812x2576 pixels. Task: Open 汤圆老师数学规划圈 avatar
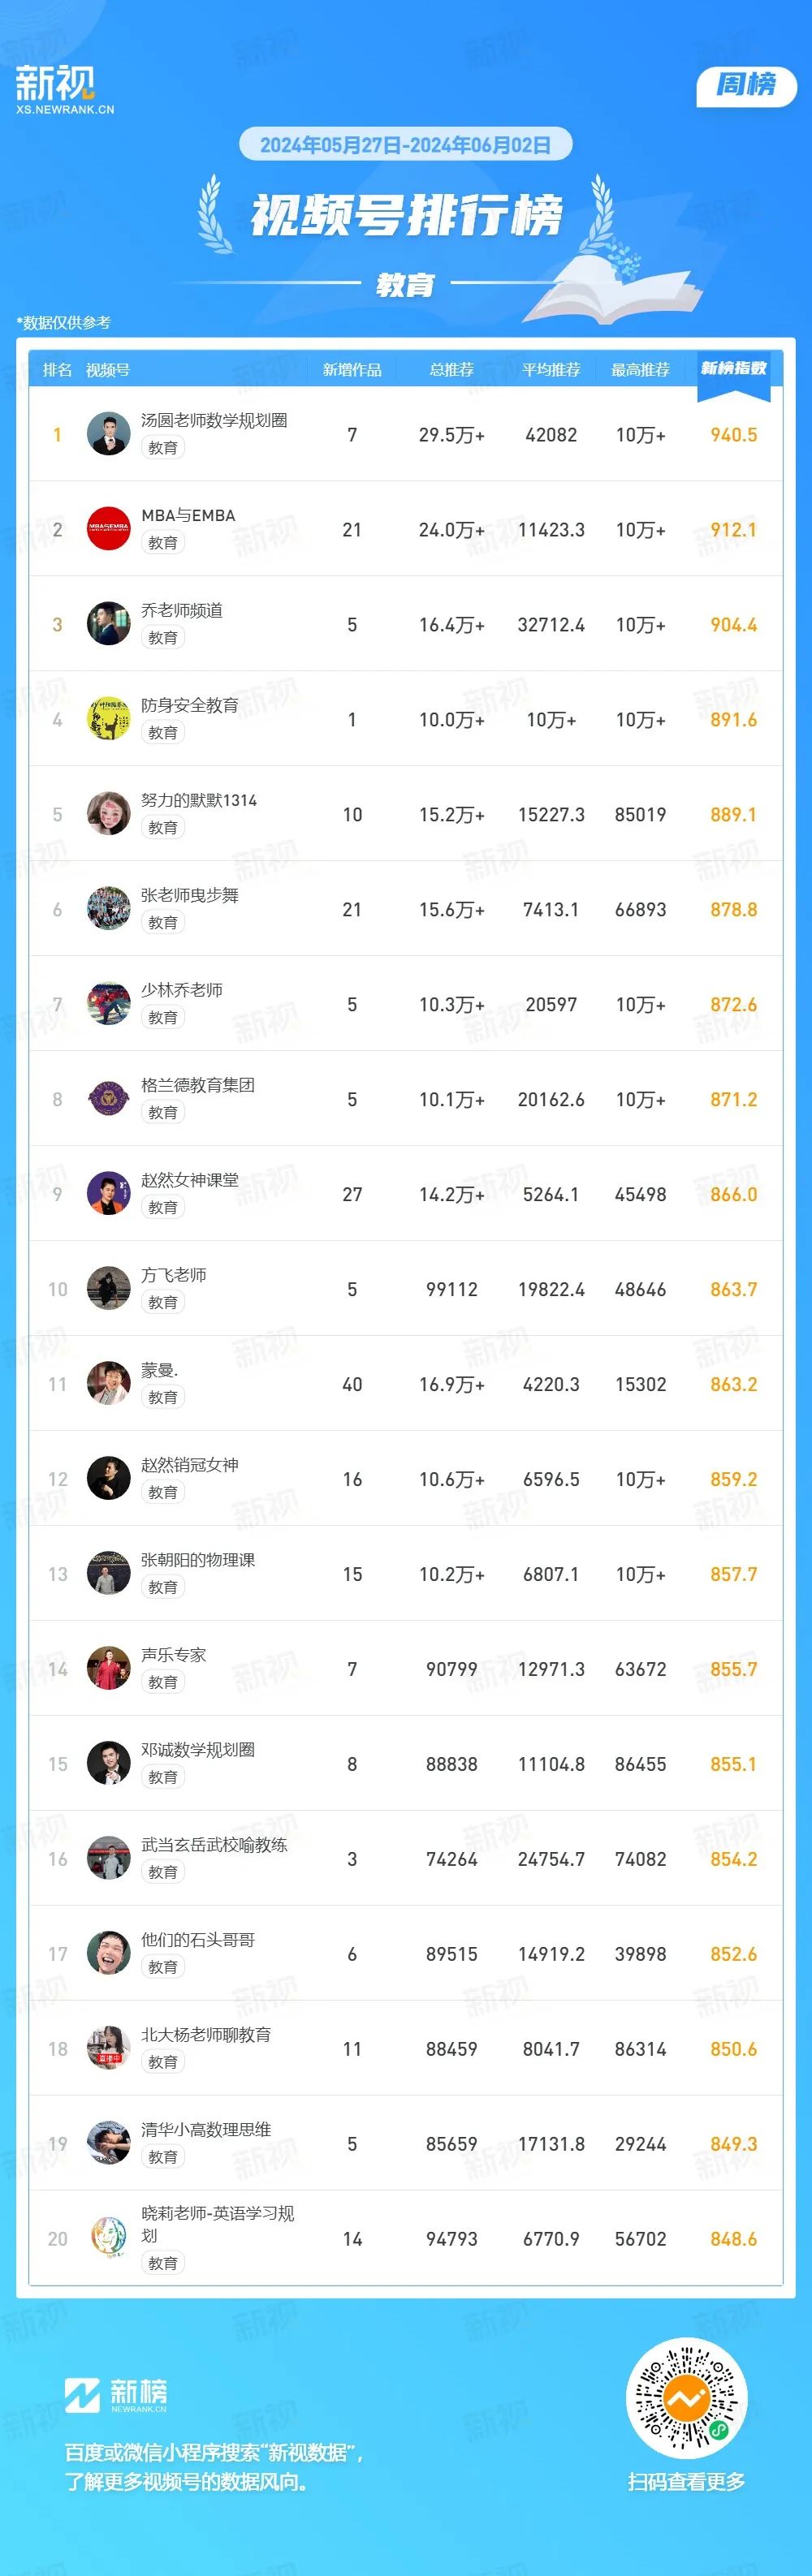108,434
